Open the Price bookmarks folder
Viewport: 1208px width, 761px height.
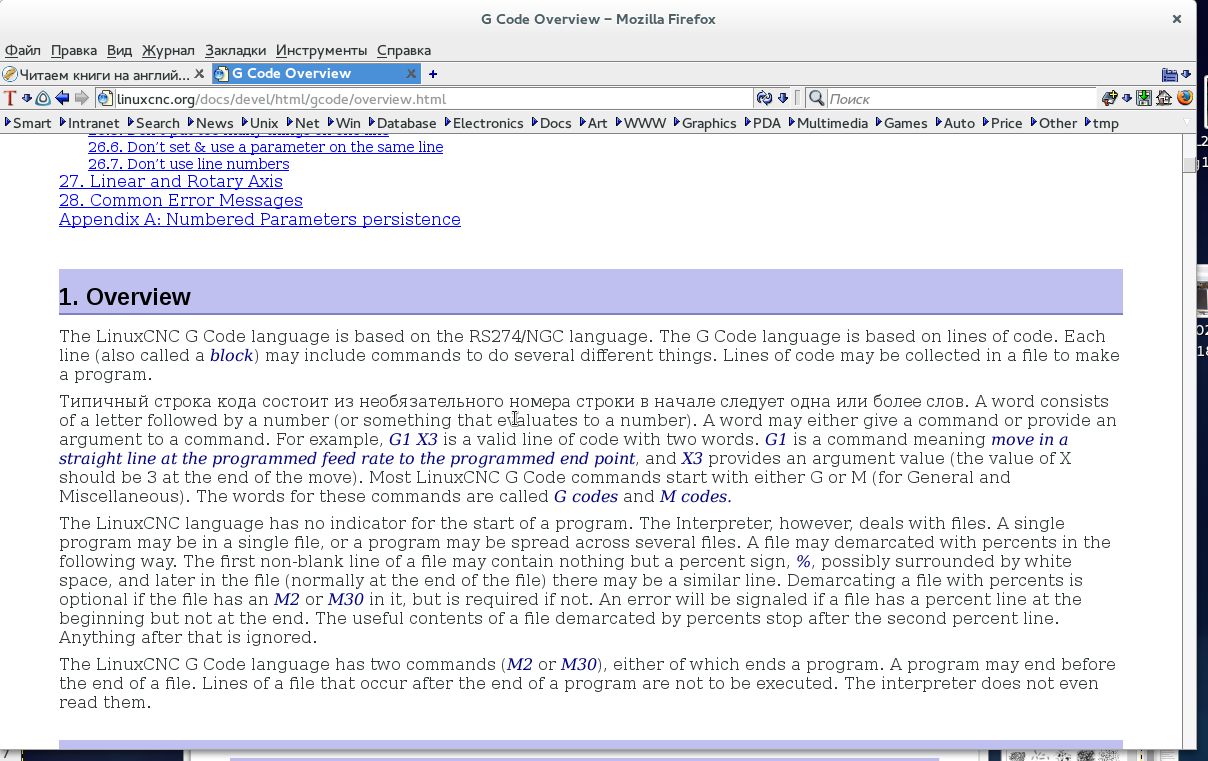coord(1002,123)
